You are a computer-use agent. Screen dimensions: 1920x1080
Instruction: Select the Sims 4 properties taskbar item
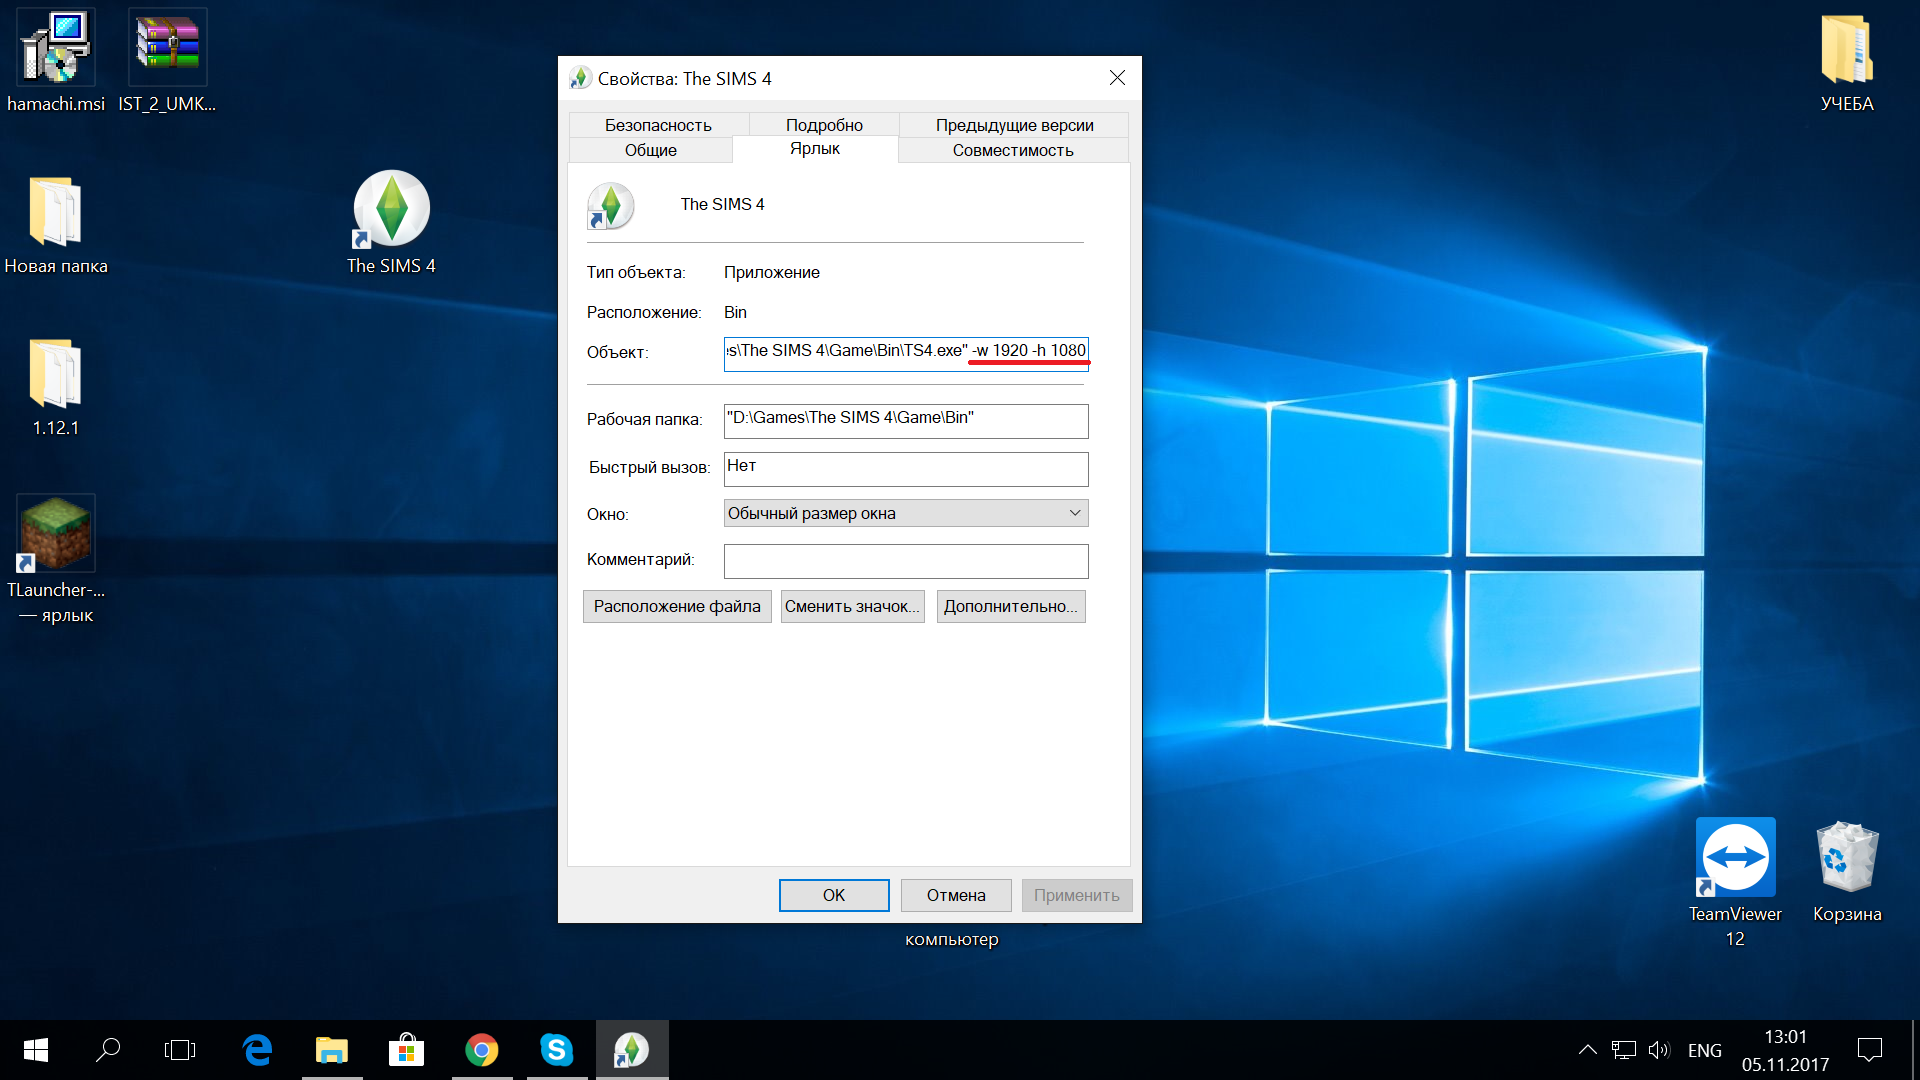tap(632, 1050)
